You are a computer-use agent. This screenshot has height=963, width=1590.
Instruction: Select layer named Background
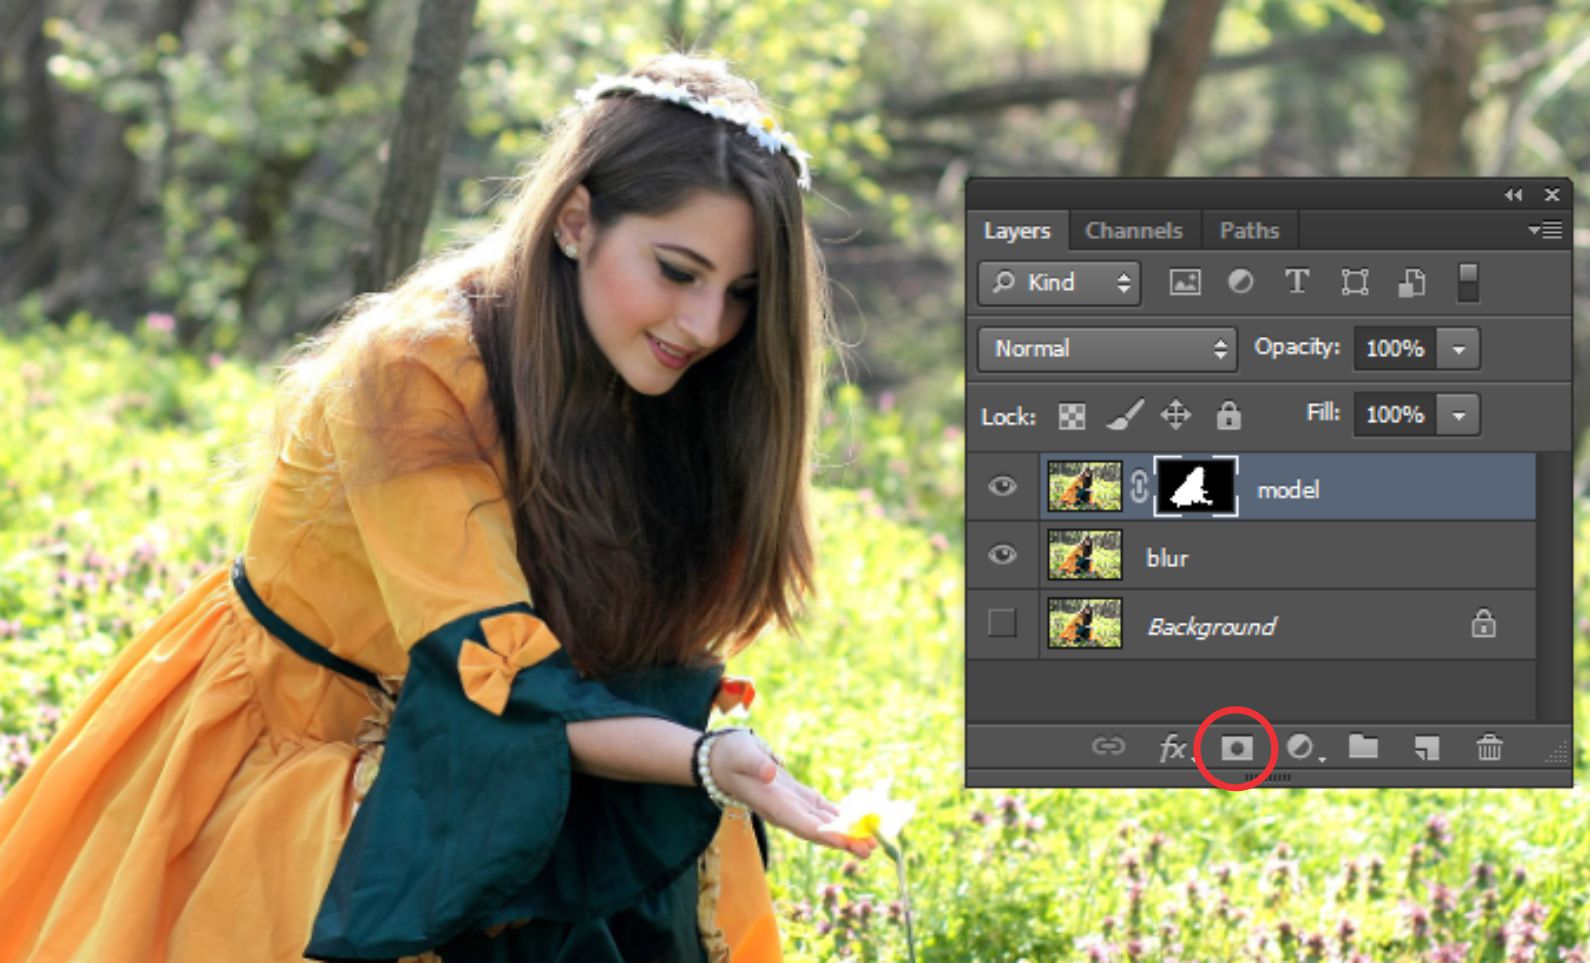pos(1212,627)
